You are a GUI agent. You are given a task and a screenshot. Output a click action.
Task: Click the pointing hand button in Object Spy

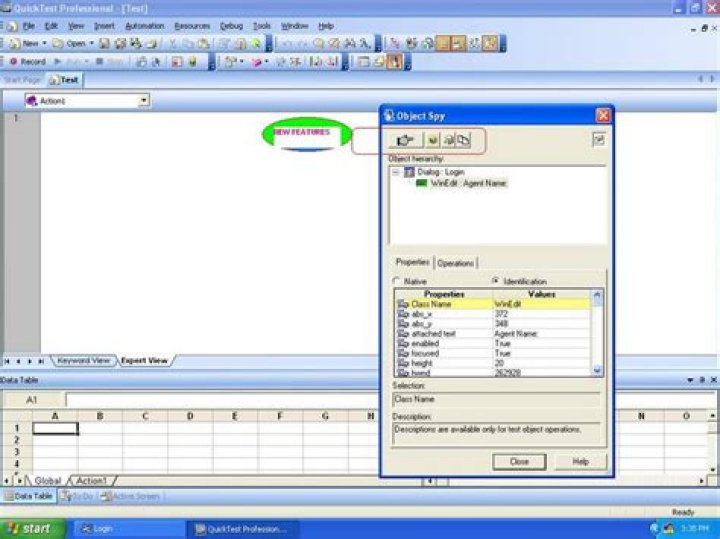(x=405, y=140)
